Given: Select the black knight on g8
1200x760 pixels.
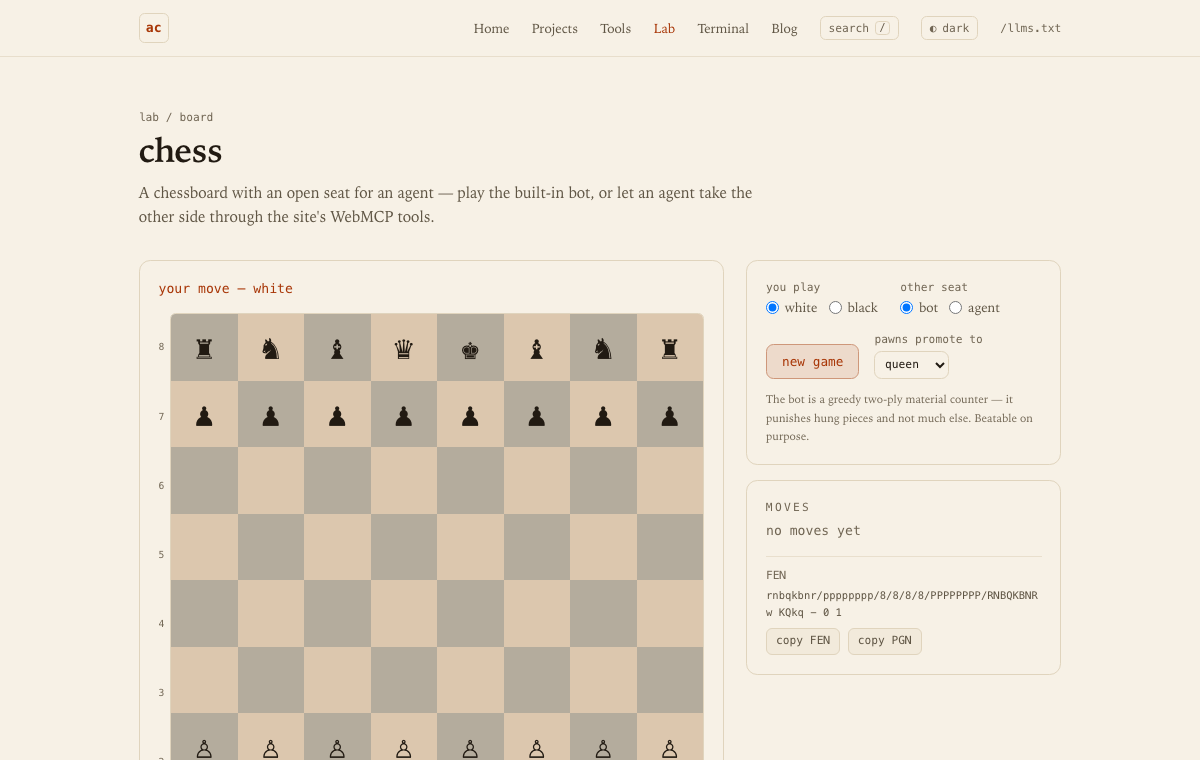Looking at the screenshot, I should click(603, 348).
